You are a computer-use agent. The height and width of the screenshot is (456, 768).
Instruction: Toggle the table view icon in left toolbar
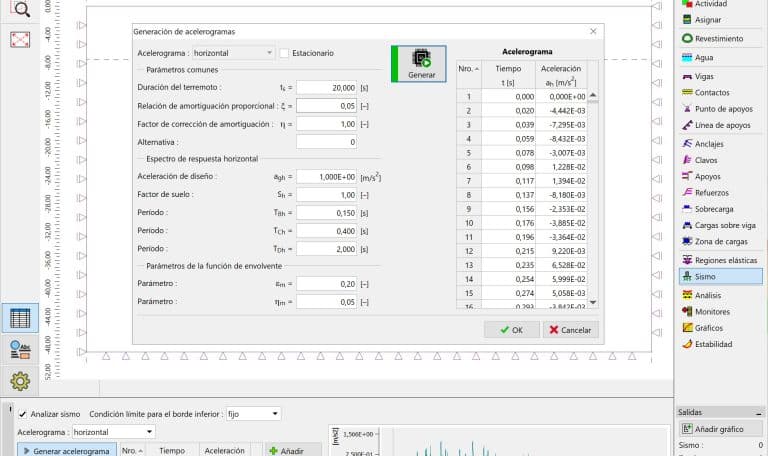[20, 318]
